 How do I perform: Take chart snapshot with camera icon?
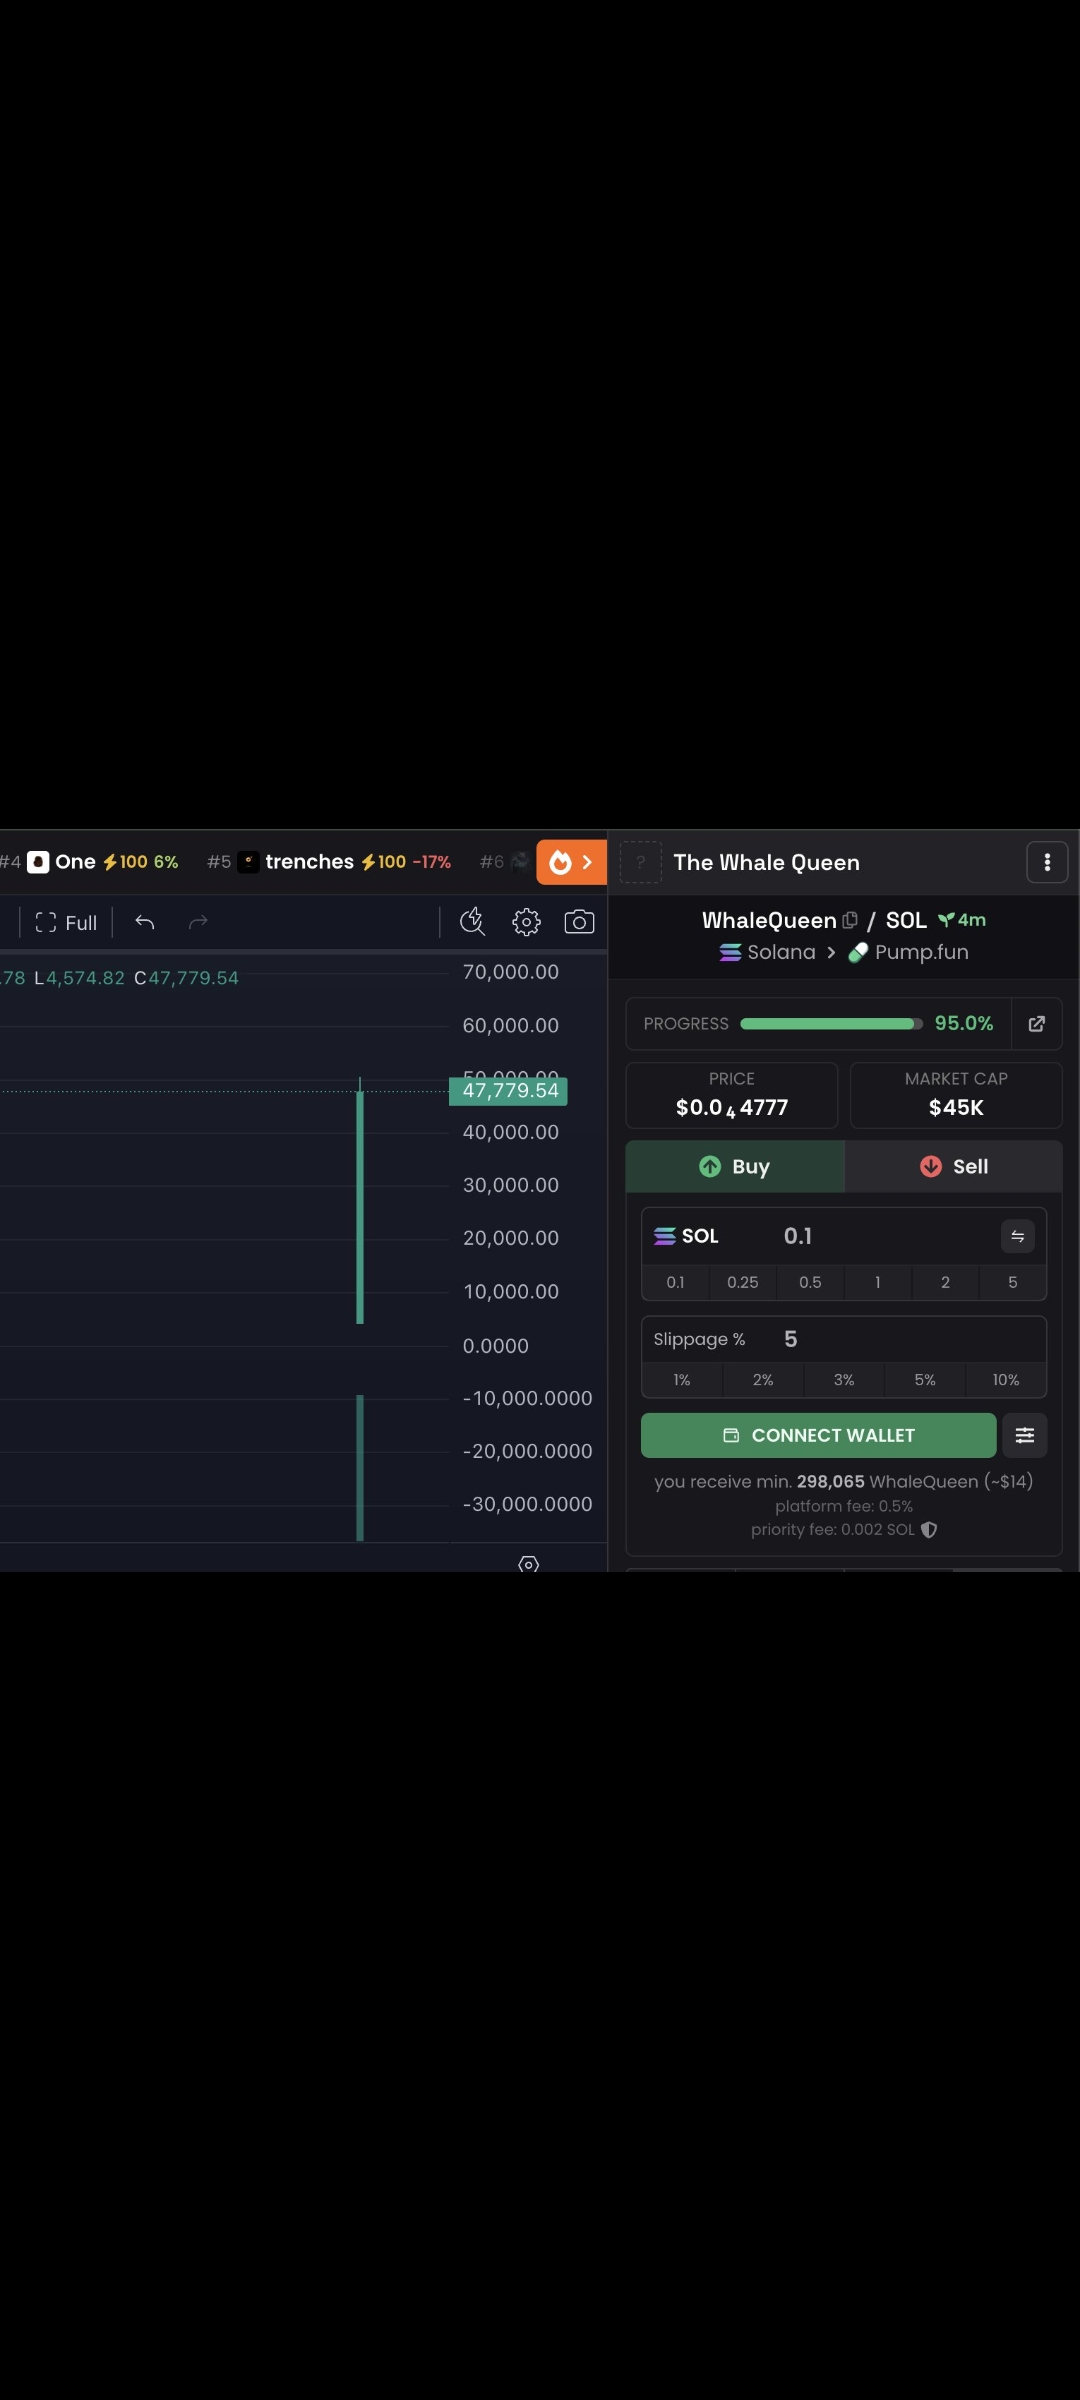[580, 922]
